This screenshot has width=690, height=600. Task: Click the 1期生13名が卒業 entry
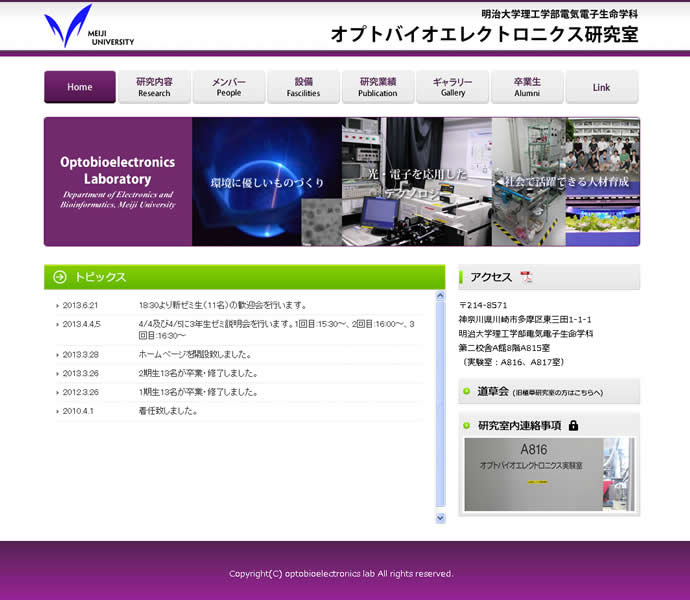click(198, 392)
